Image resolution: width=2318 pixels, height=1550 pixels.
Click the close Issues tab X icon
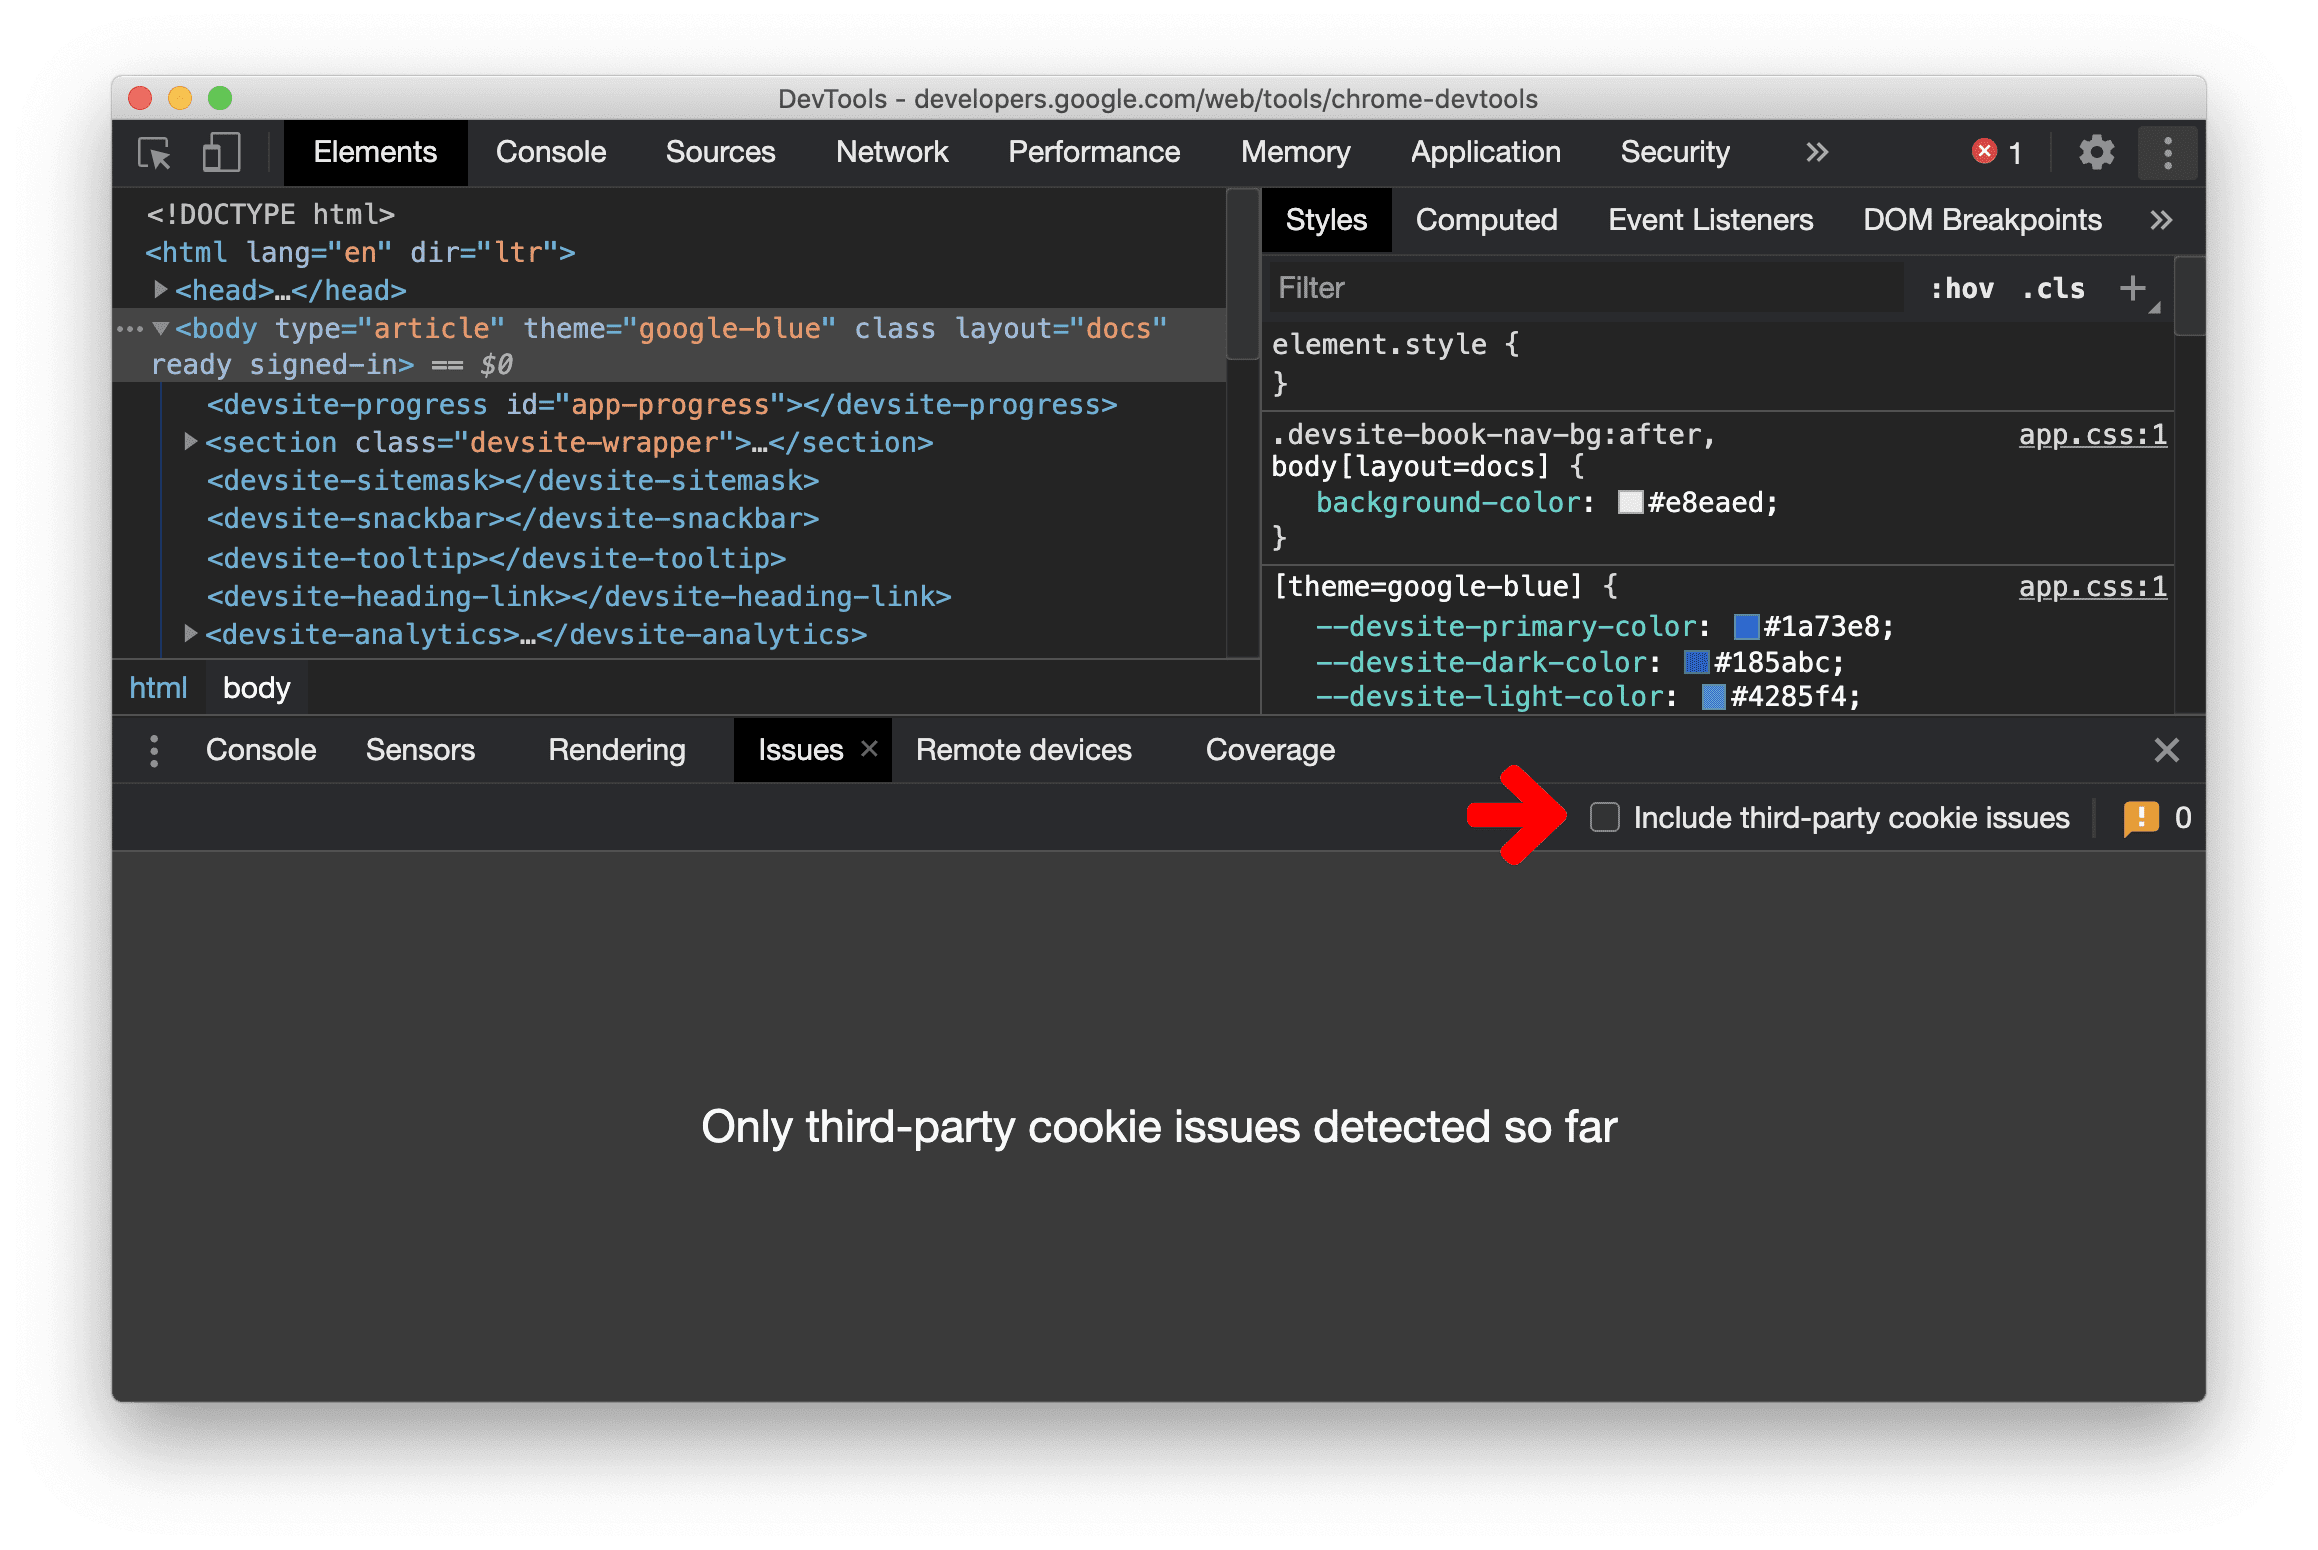point(858,751)
